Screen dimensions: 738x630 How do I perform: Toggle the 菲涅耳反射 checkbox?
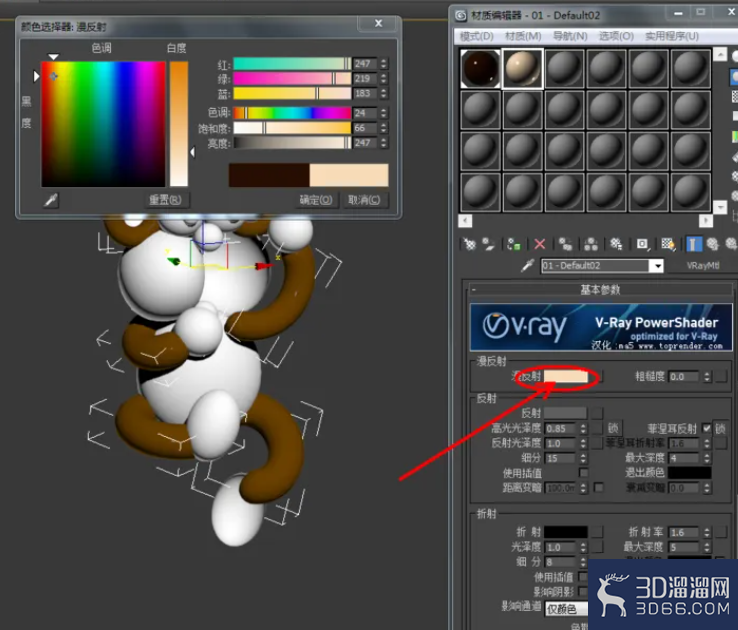706,428
